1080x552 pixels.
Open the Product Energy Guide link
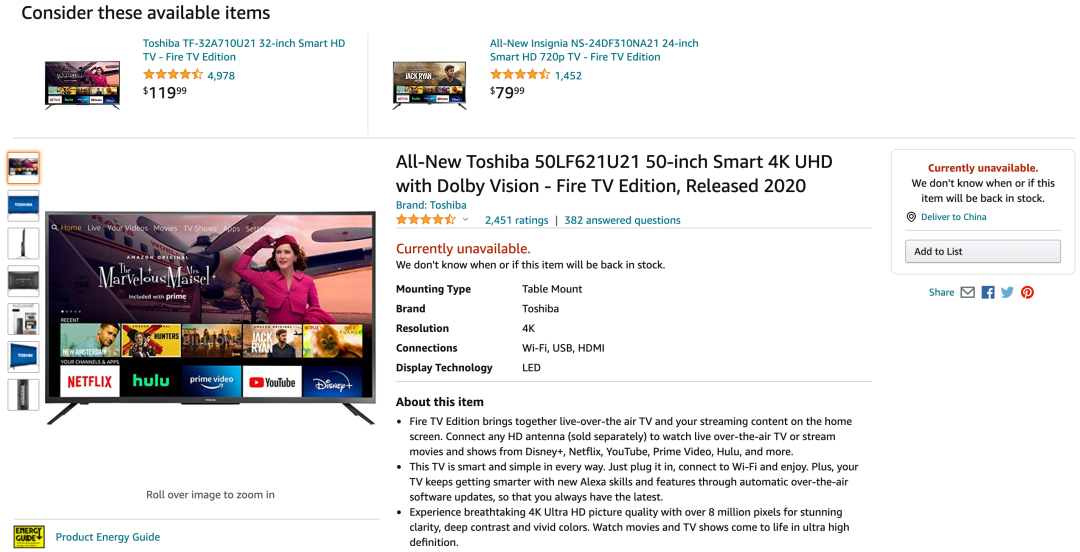(108, 537)
